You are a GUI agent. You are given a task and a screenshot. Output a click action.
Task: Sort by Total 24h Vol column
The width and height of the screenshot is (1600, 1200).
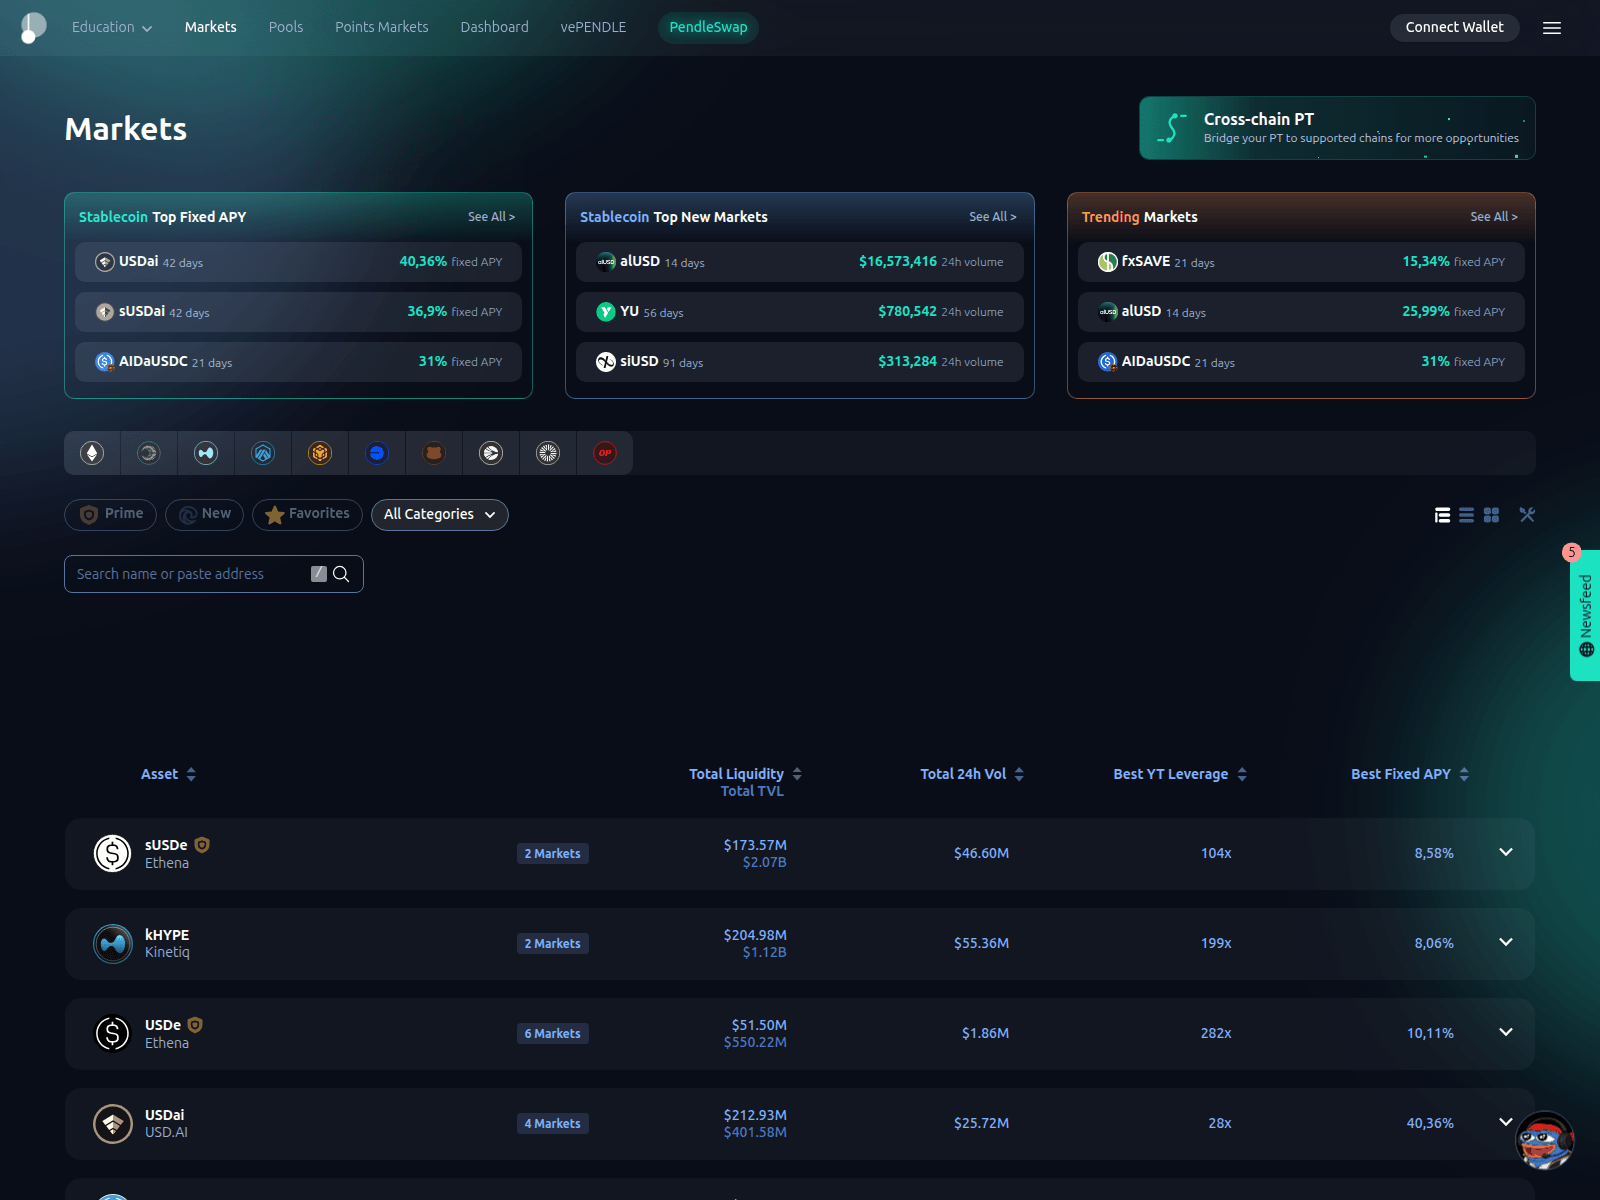[972, 774]
